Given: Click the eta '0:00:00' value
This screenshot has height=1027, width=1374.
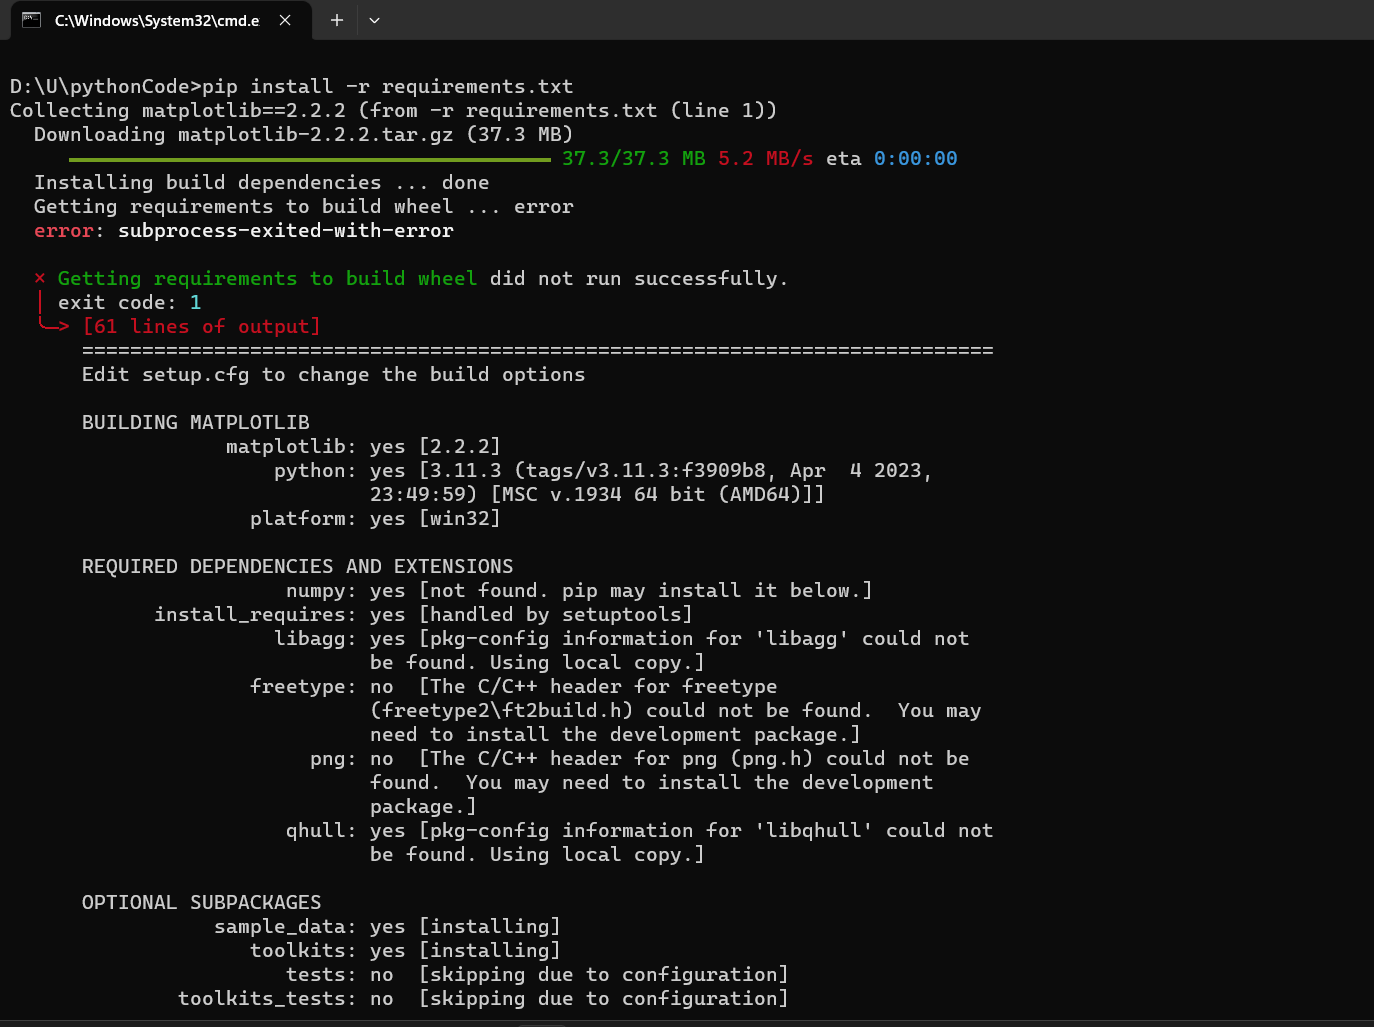Looking at the screenshot, I should (915, 159).
